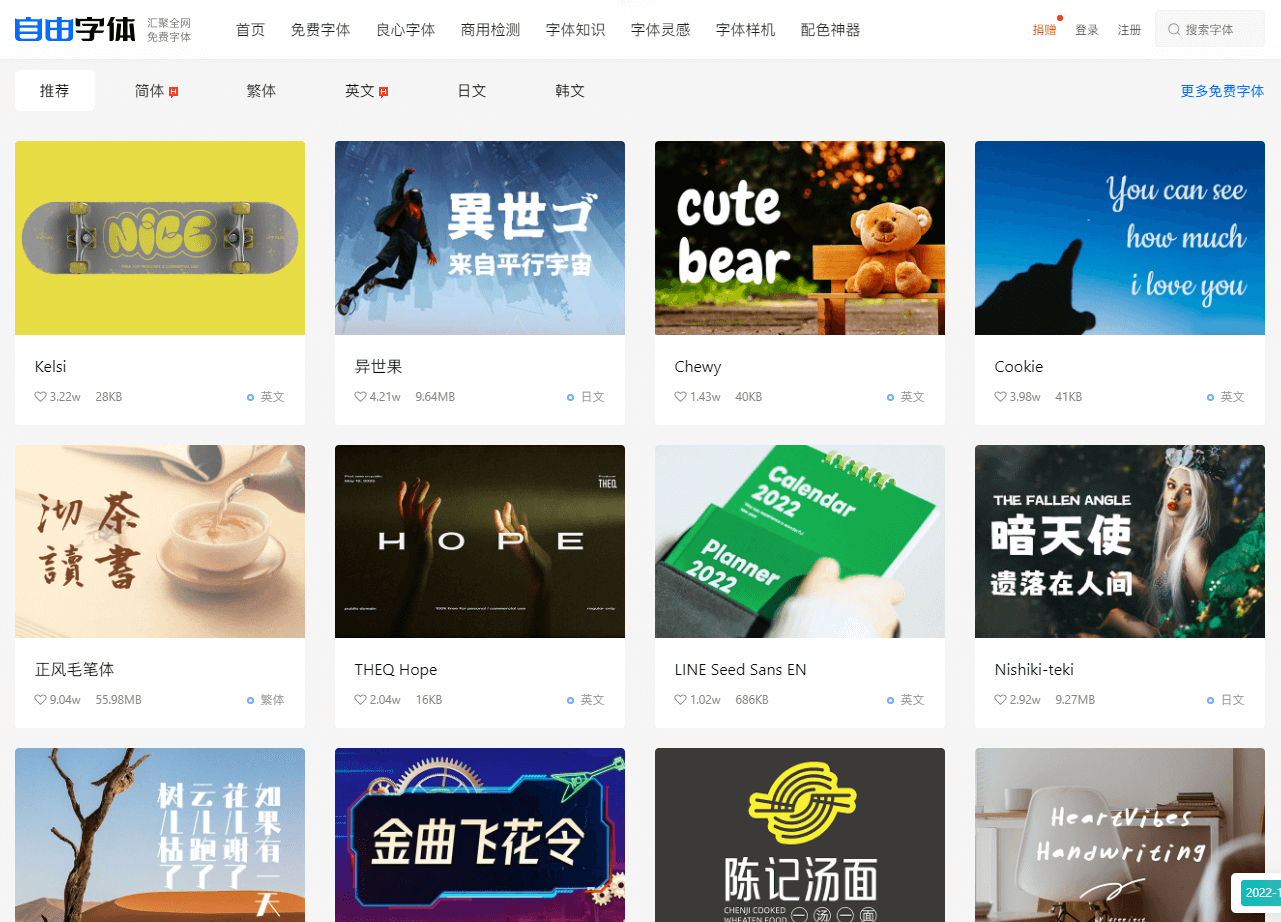Like THEQ Hope using heart icon

click(361, 700)
